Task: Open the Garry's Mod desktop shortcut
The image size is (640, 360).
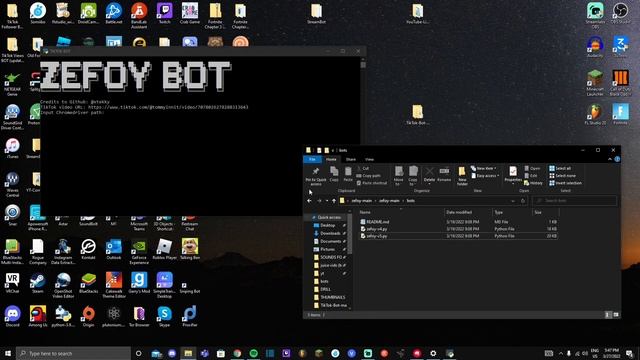Action: (x=139, y=283)
